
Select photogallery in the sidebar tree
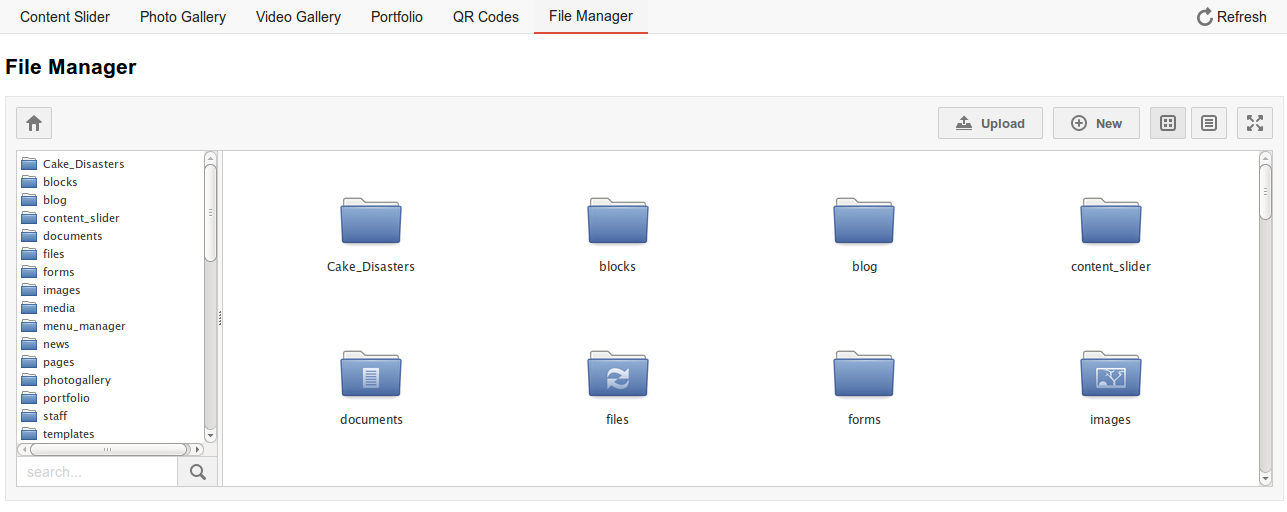[76, 380]
